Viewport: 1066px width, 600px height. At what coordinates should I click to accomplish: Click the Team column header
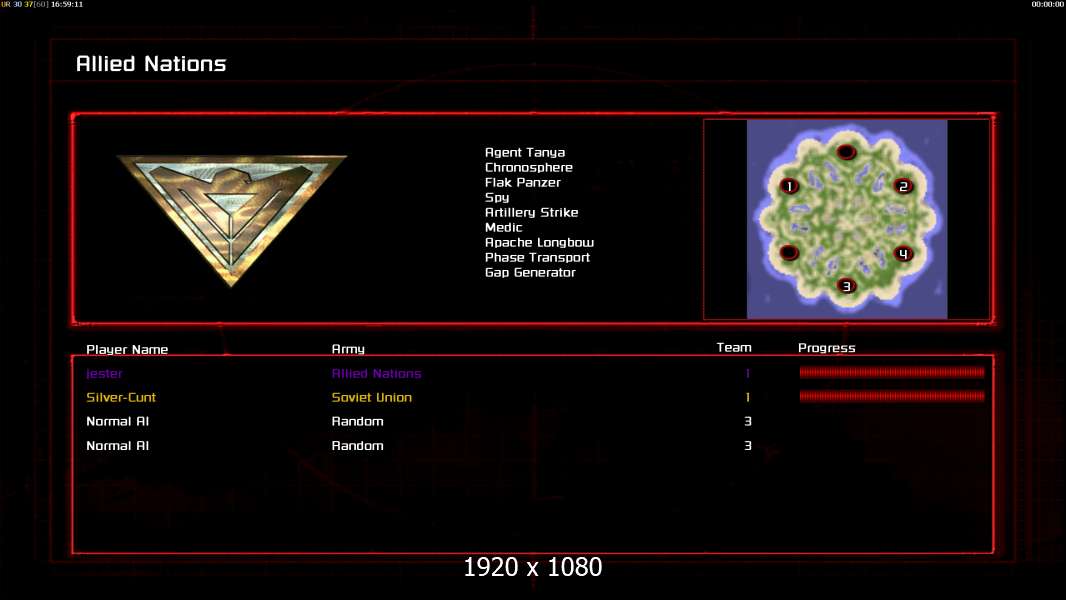point(734,347)
